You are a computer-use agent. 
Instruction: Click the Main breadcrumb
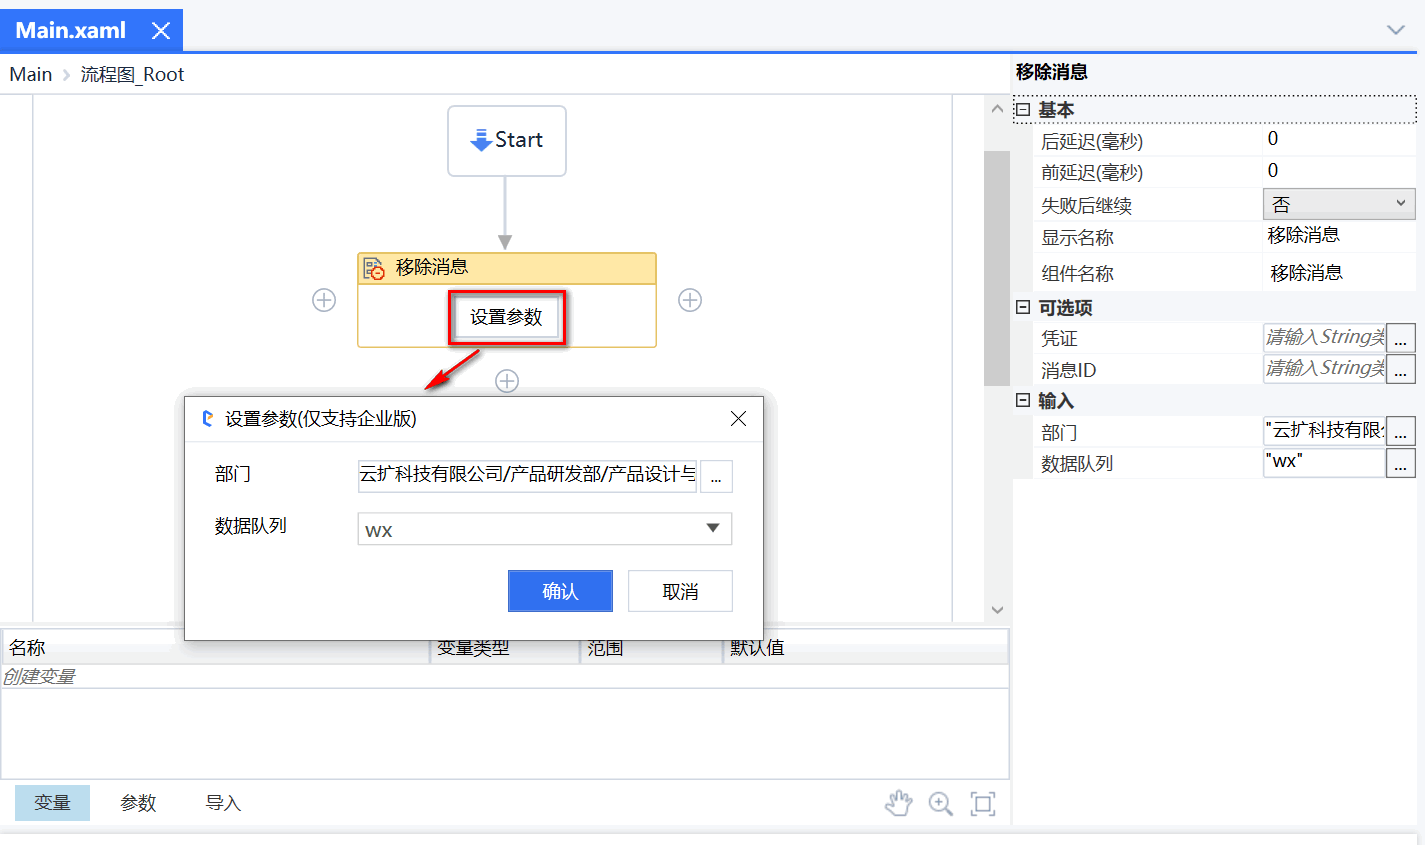[x=31, y=74]
